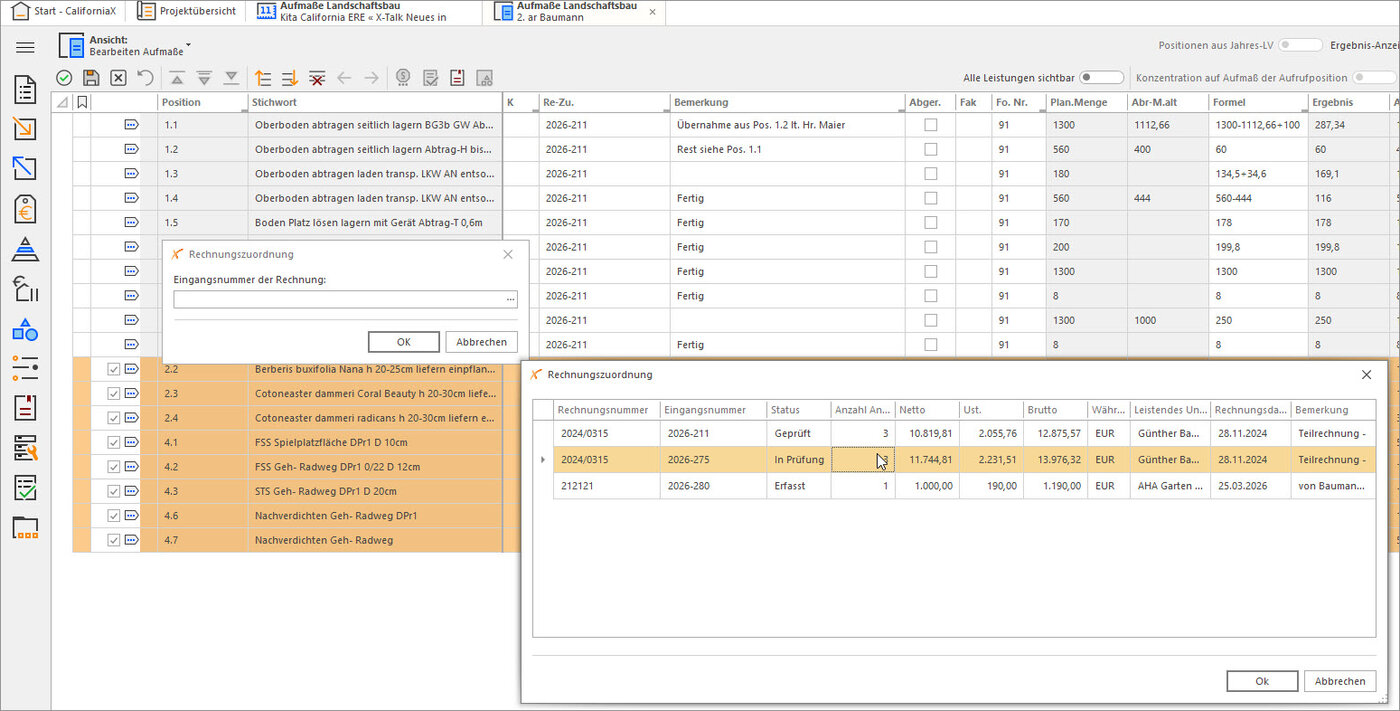This screenshot has height=711, width=1400.
Task: Switch to the Start - CaliforniaX tab
Action: (x=64, y=11)
